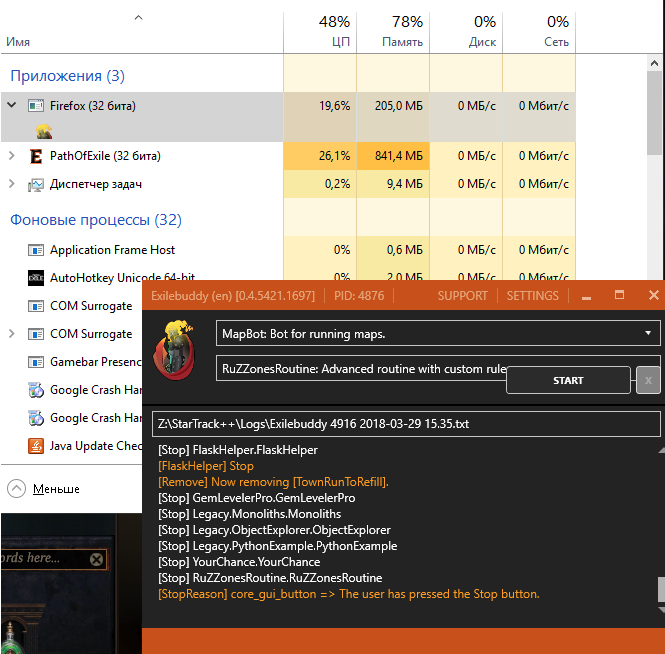Click the Exilebuddy log scrollbar thumb

[661, 589]
